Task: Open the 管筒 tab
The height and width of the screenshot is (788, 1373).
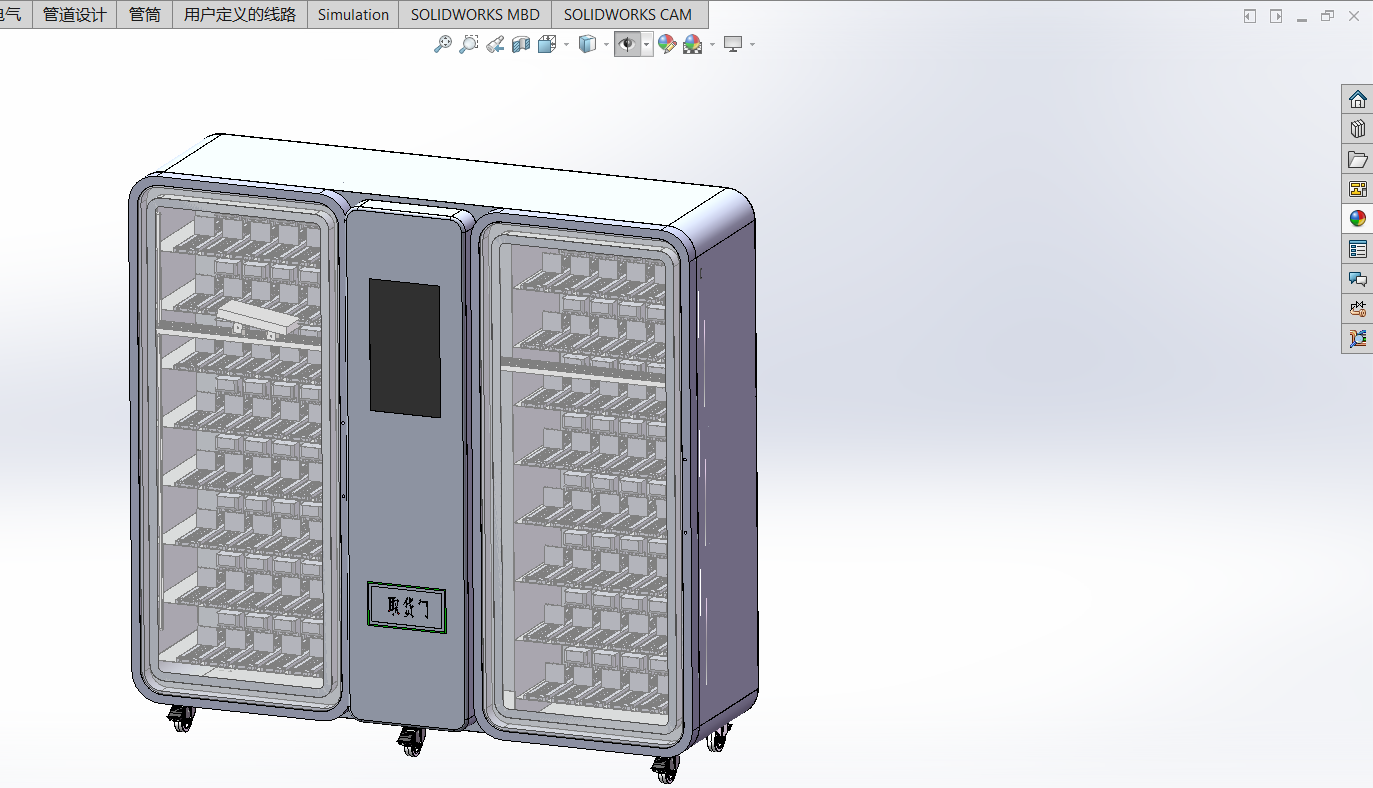Action: click(x=145, y=15)
